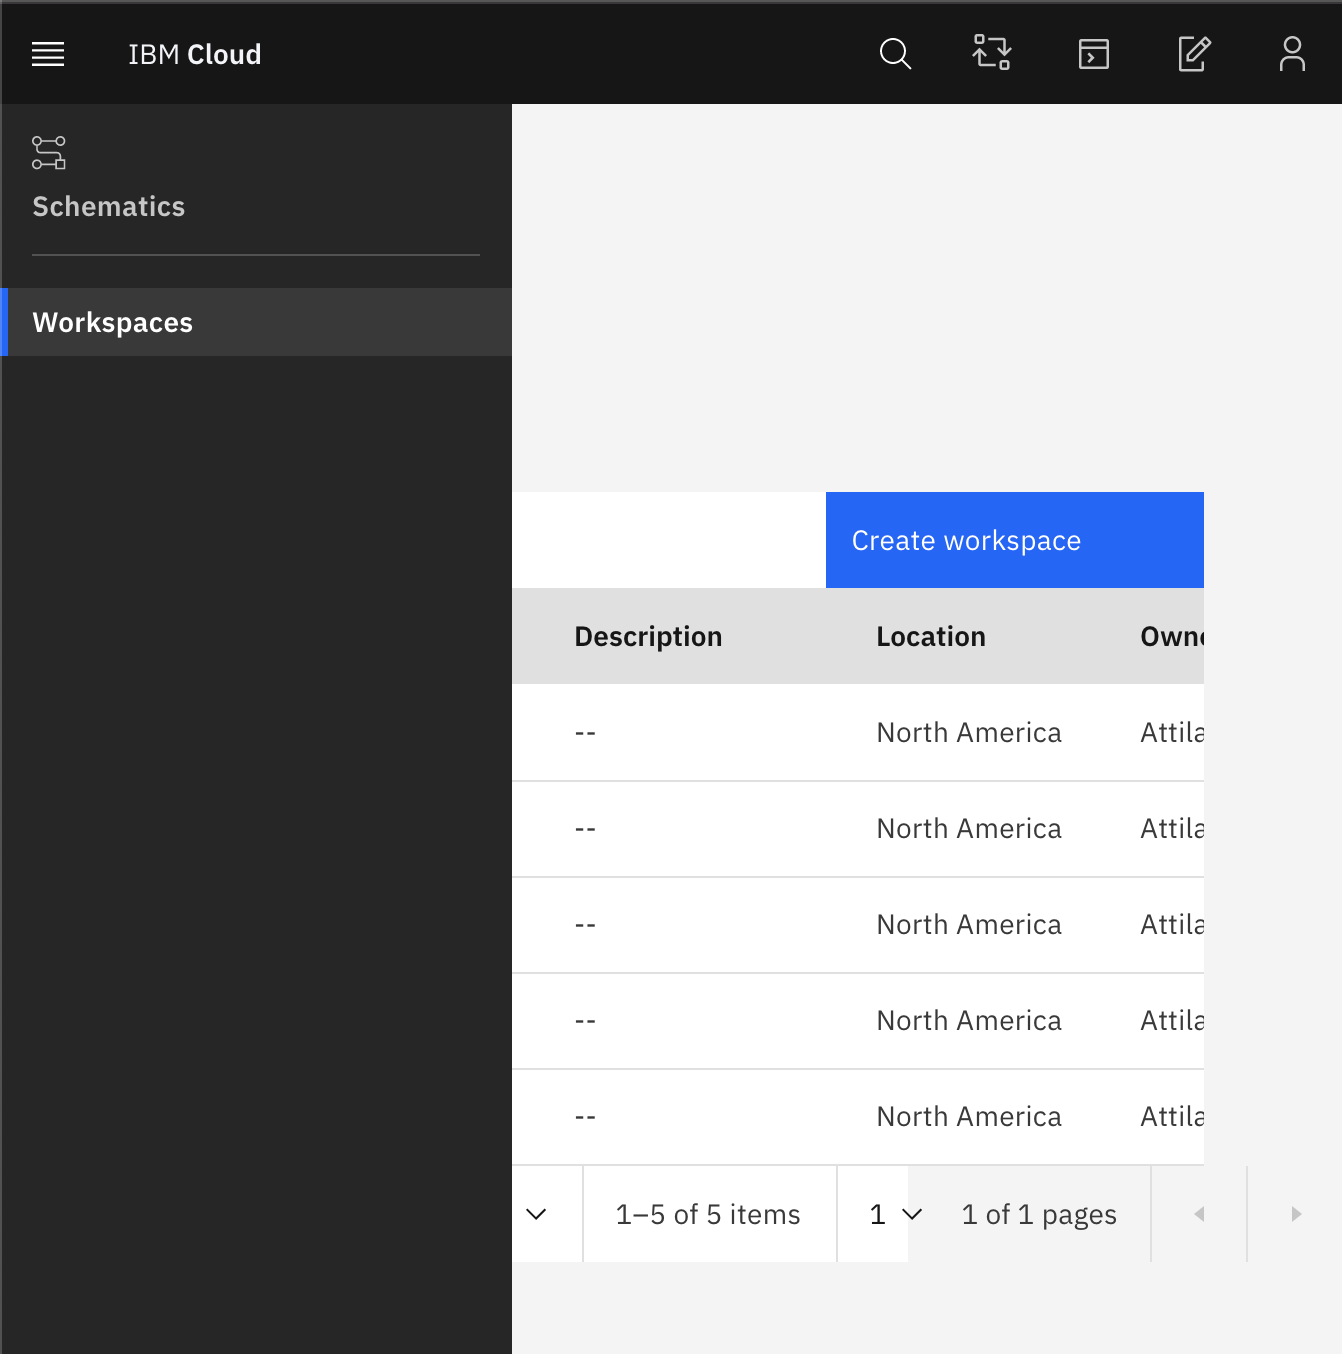The image size is (1342, 1354).
Task: Click the next page arrow
Action: (1294, 1214)
